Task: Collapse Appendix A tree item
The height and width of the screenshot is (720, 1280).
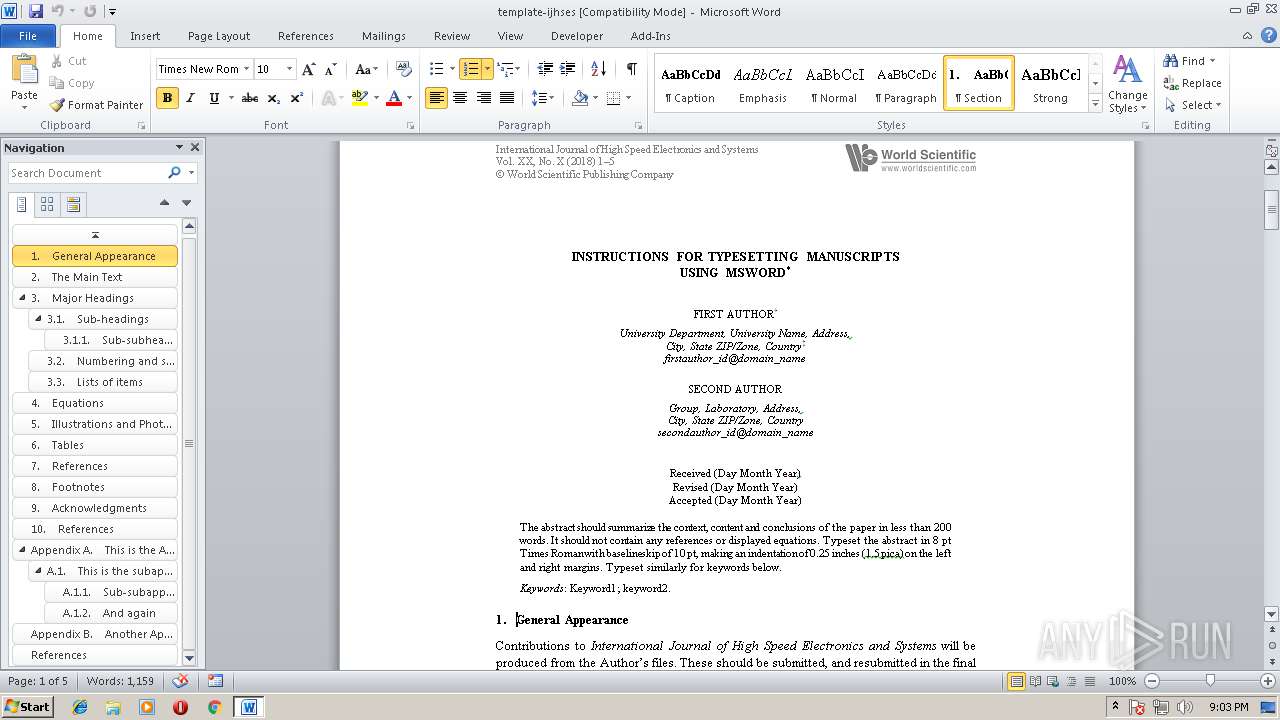Action: pyautogui.click(x=22, y=550)
